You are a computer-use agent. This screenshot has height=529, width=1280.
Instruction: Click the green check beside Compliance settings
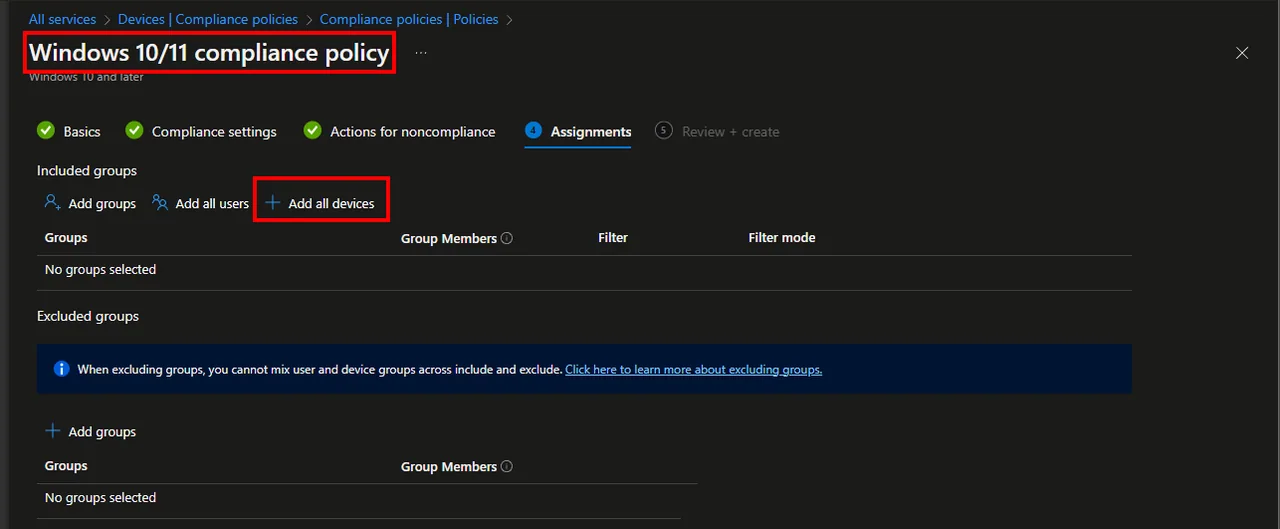[134, 131]
